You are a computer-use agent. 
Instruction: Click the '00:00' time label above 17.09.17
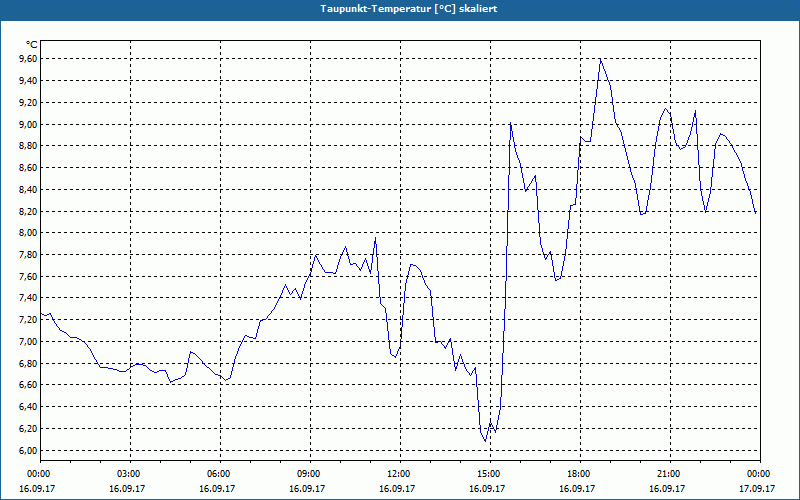760,474
